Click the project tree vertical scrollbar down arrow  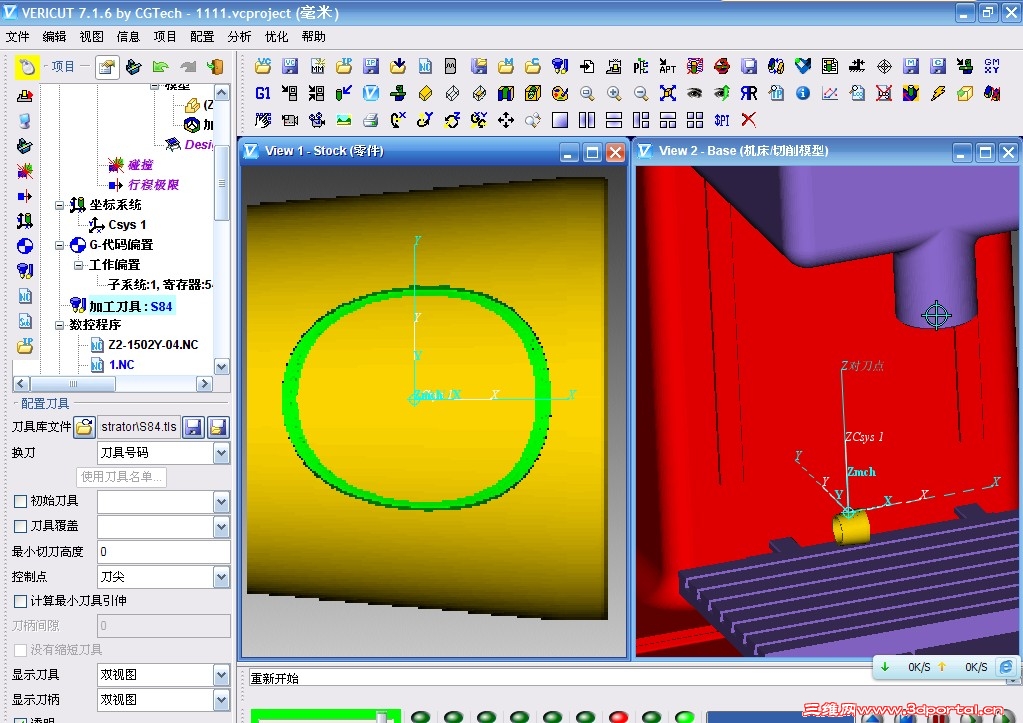click(x=222, y=367)
